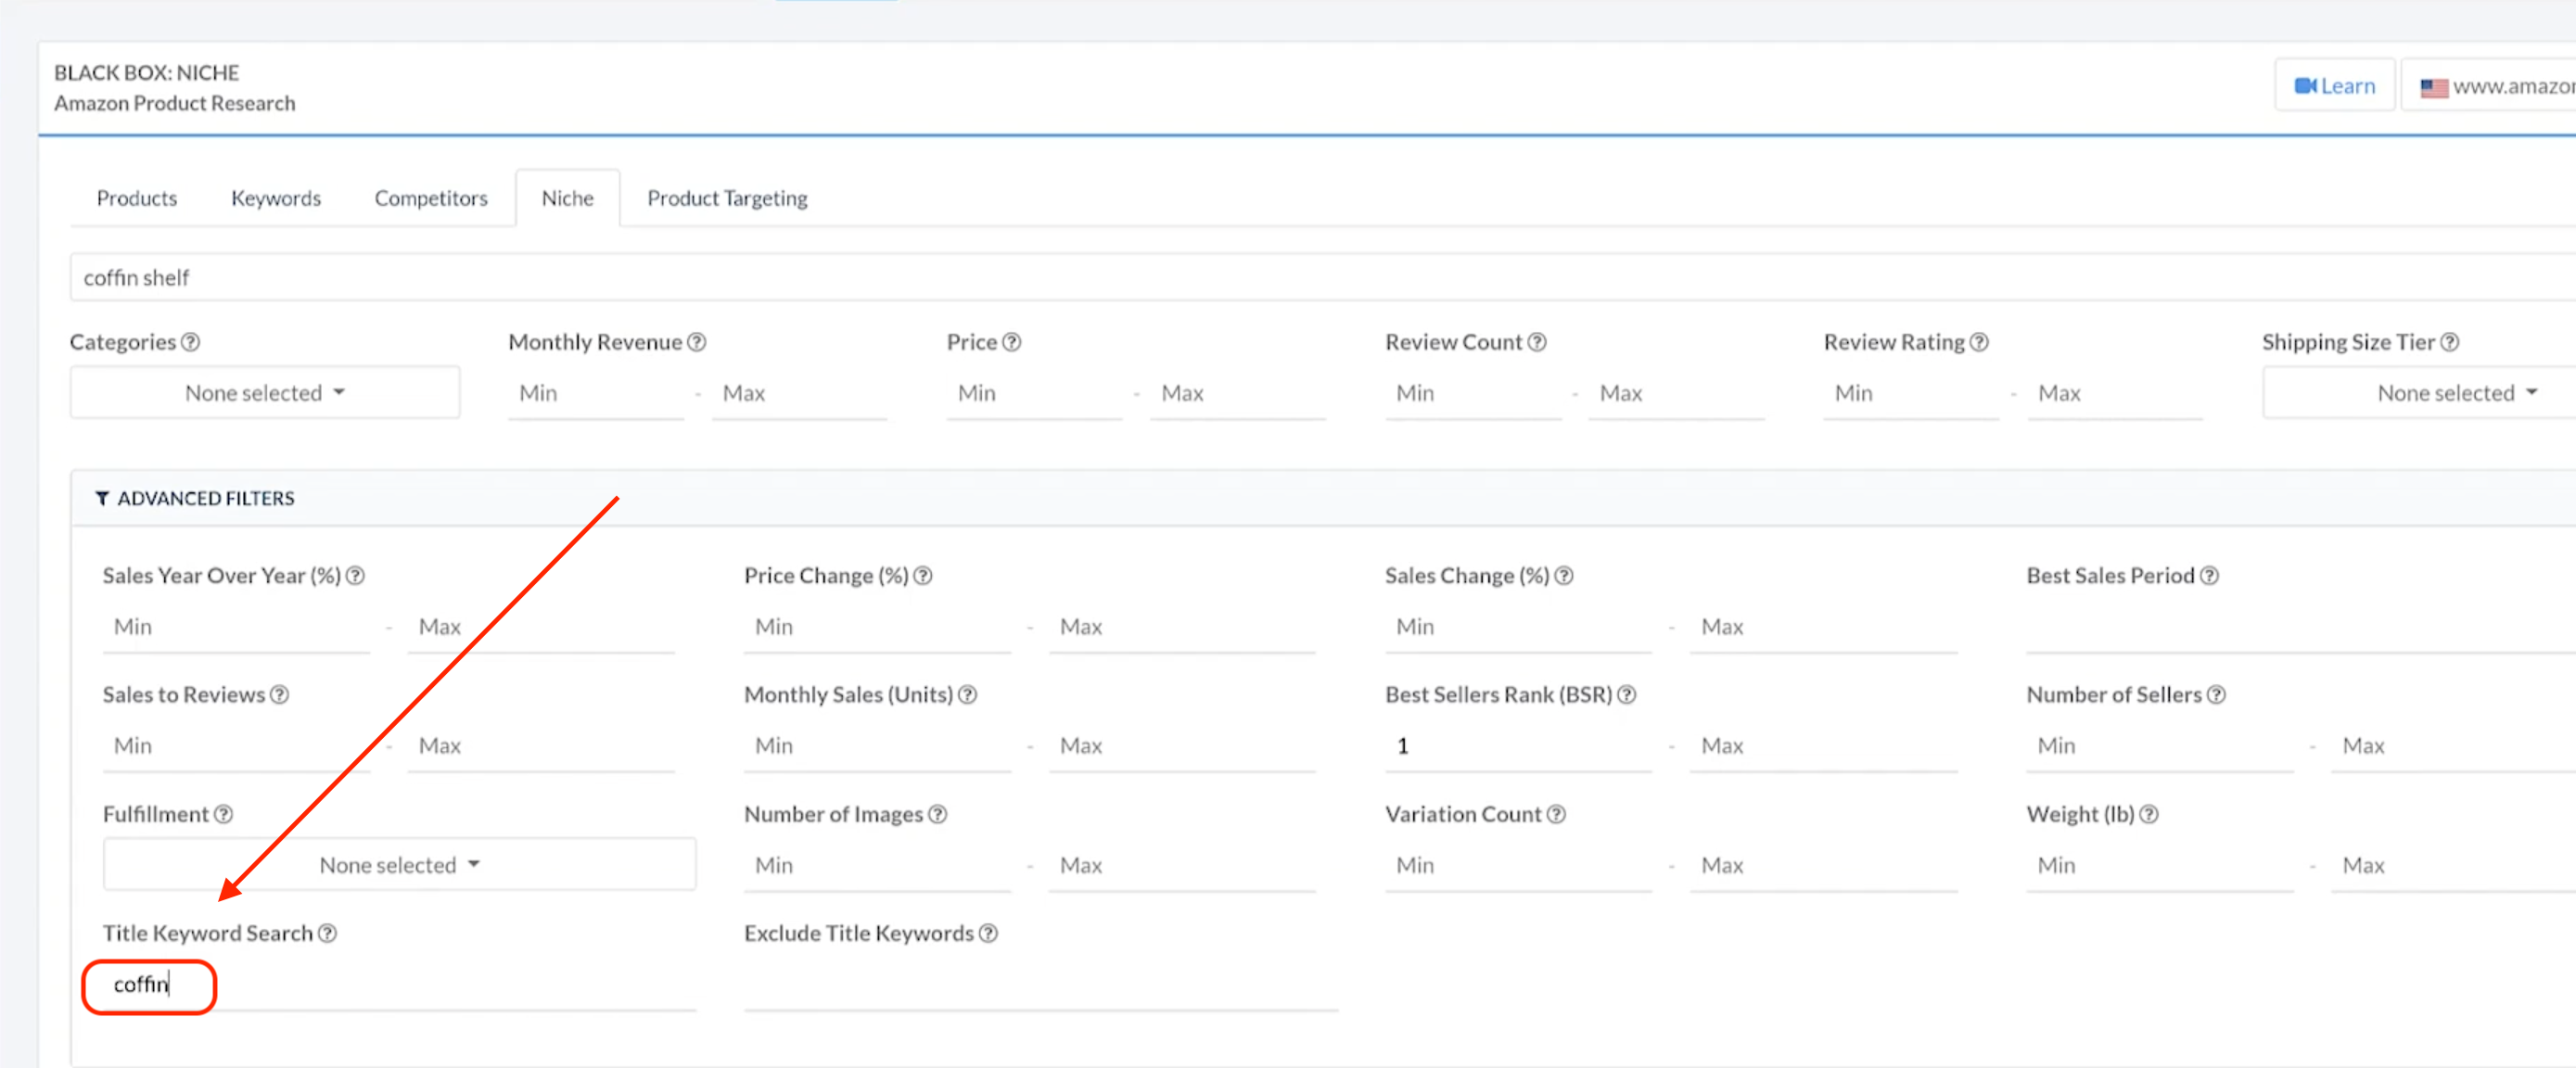Screen dimensions: 2576x1068
Task: Click the Variation Count help icon
Action: pos(1556,814)
